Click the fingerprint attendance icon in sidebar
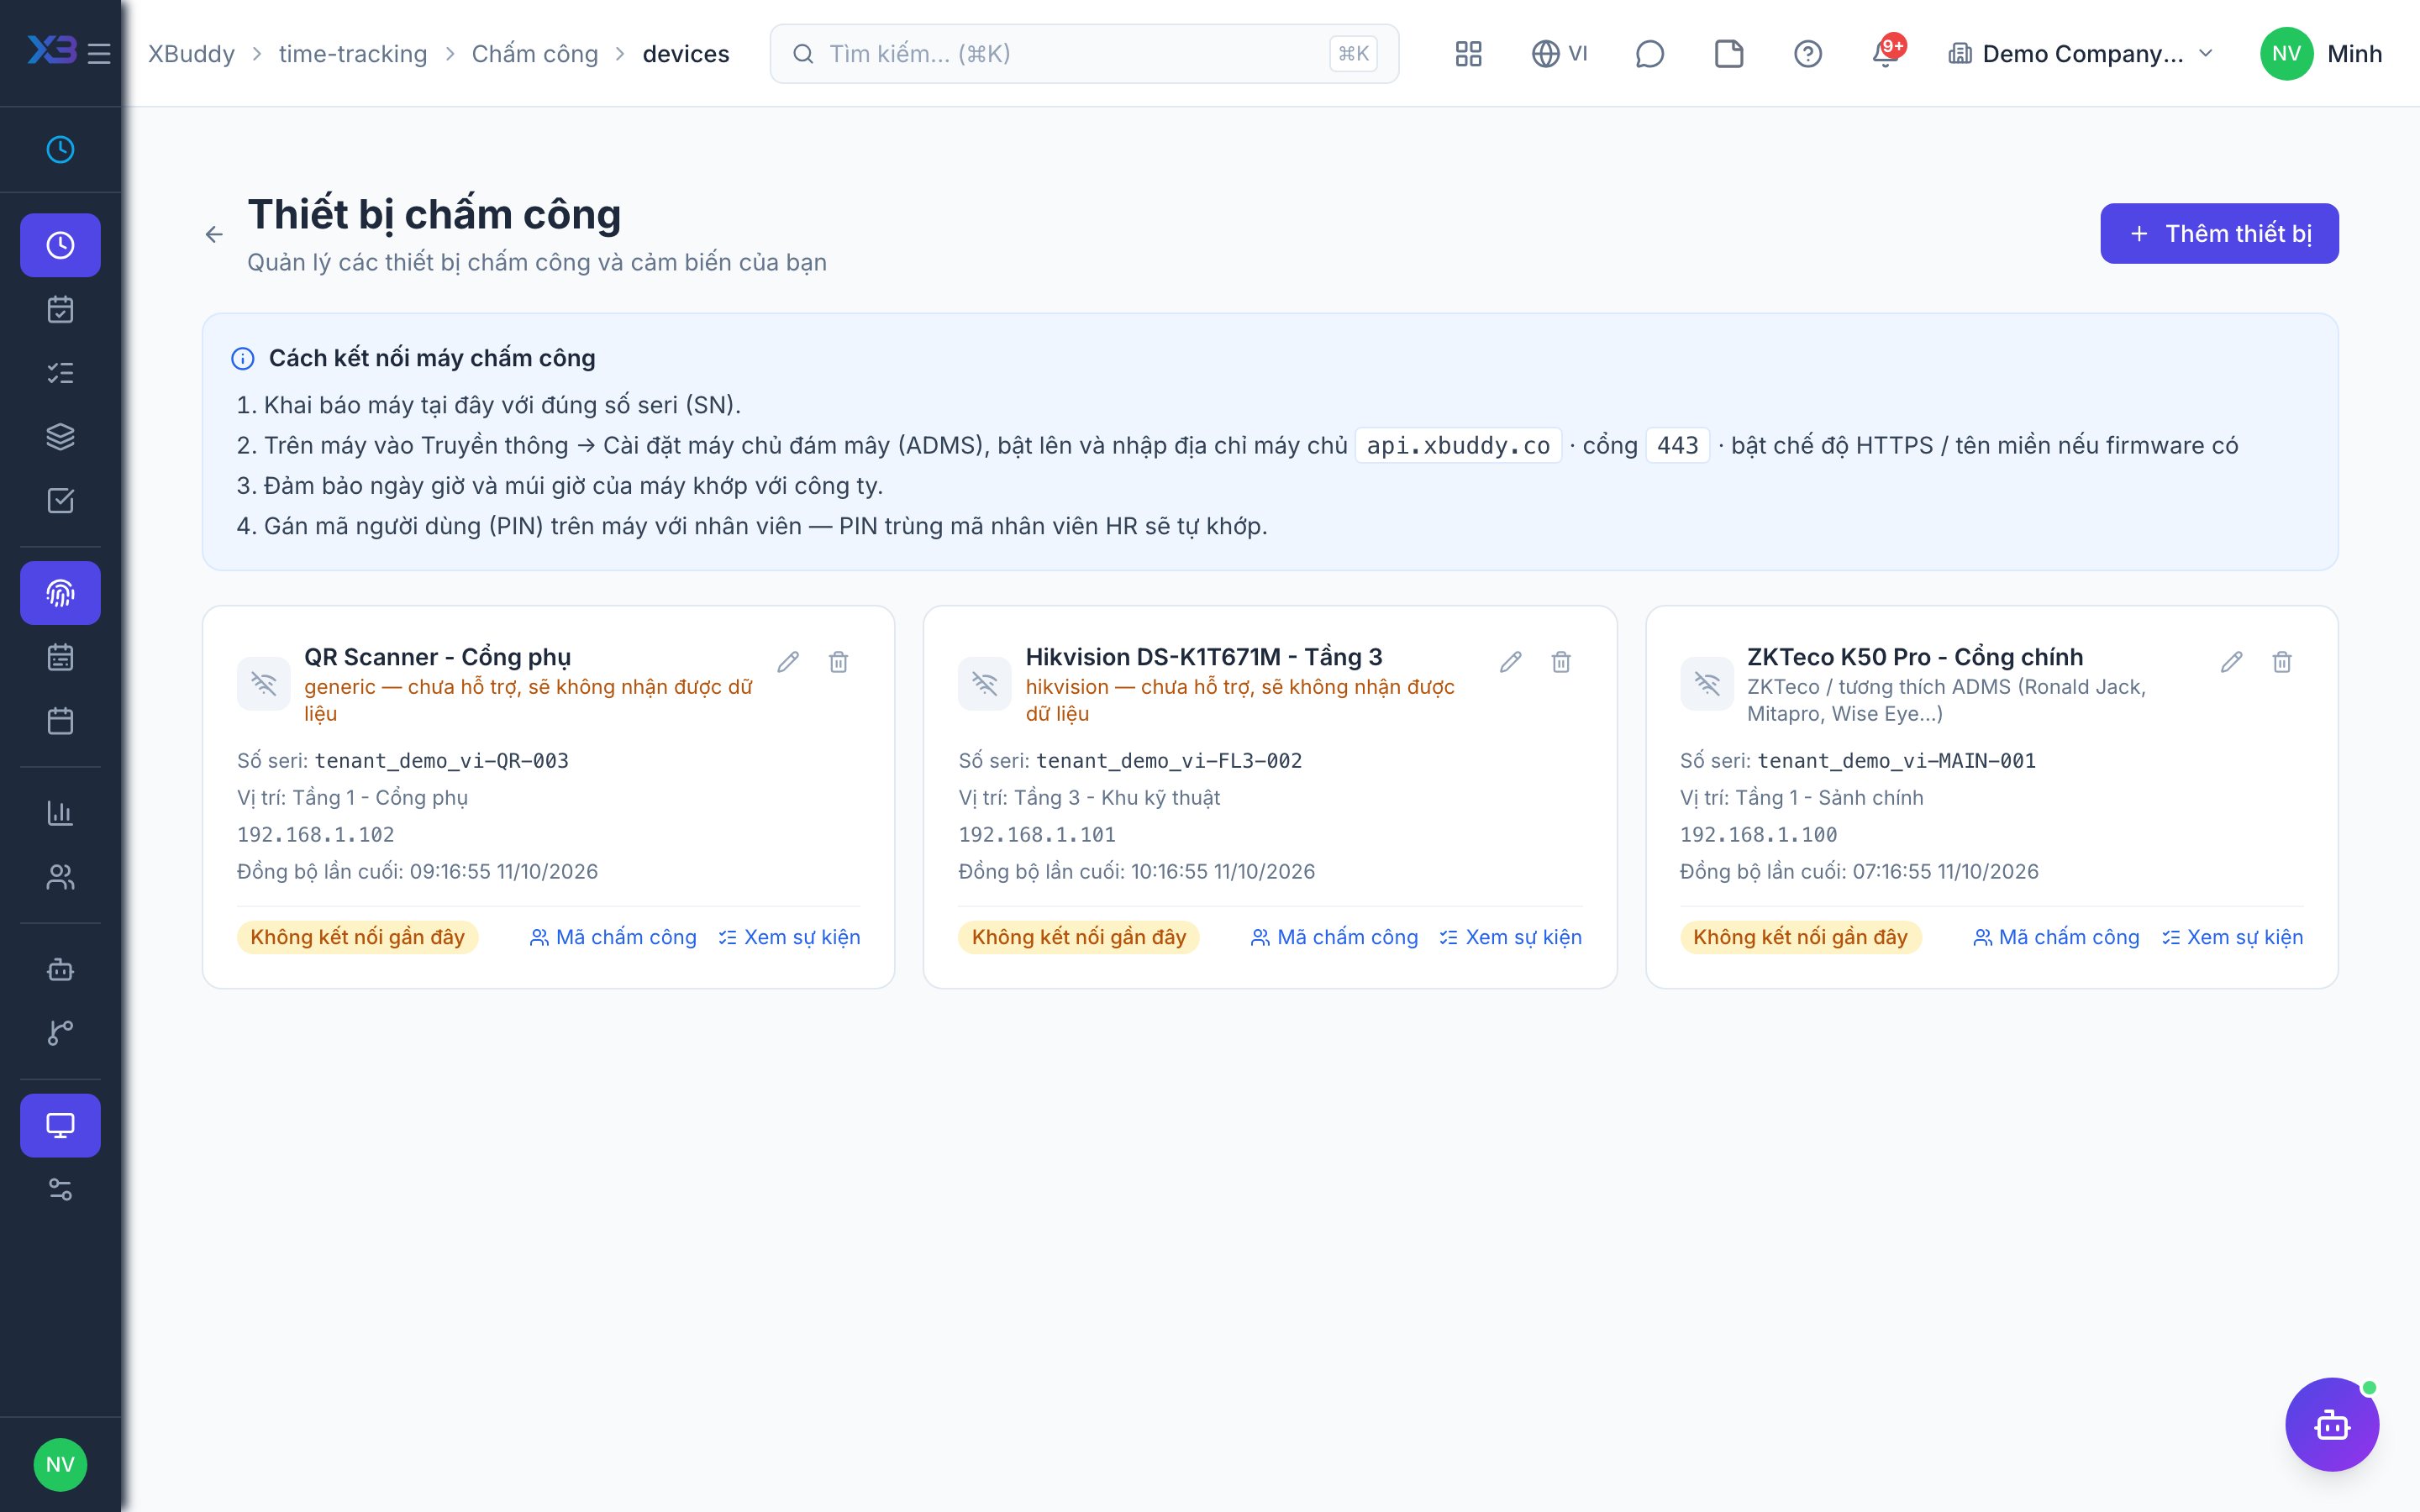Viewport: 2420px width, 1512px height. tap(60, 593)
